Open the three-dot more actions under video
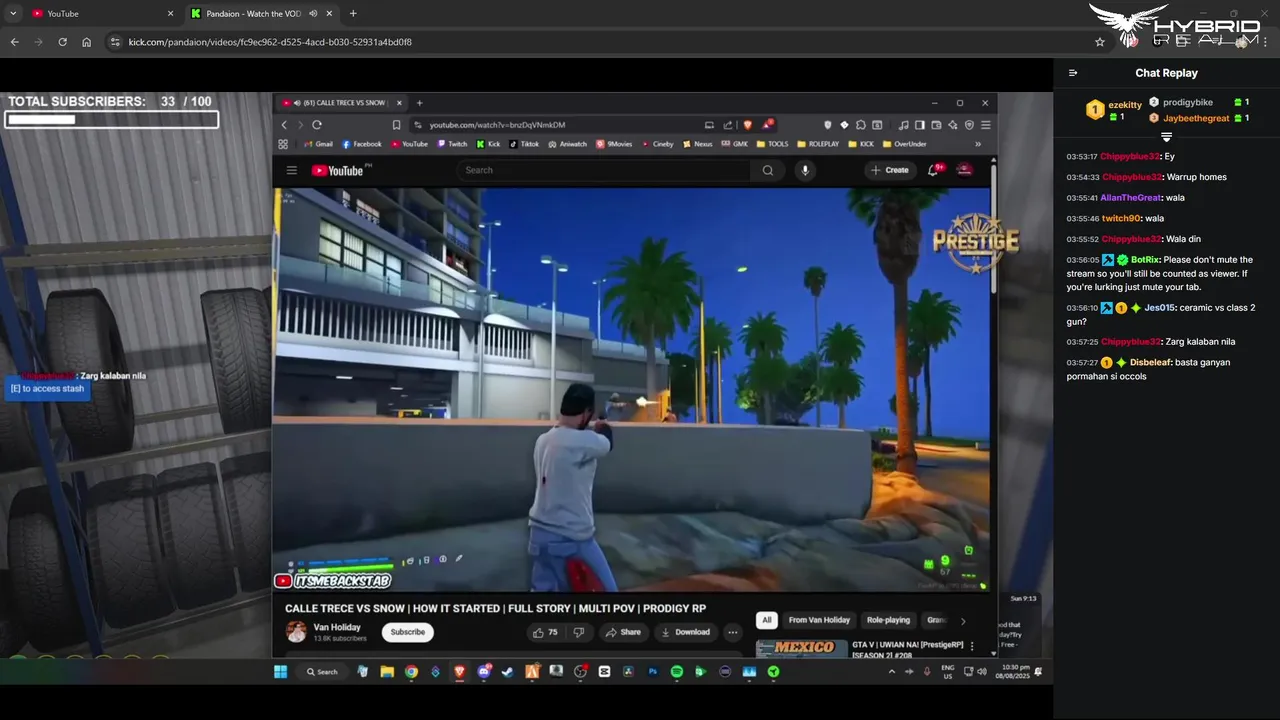This screenshot has height=720, width=1280. pyautogui.click(x=733, y=632)
